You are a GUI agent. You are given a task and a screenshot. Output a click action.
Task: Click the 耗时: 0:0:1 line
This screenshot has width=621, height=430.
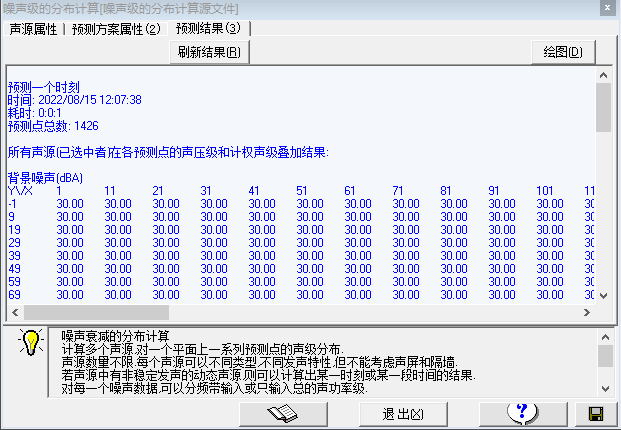[x=35, y=113]
